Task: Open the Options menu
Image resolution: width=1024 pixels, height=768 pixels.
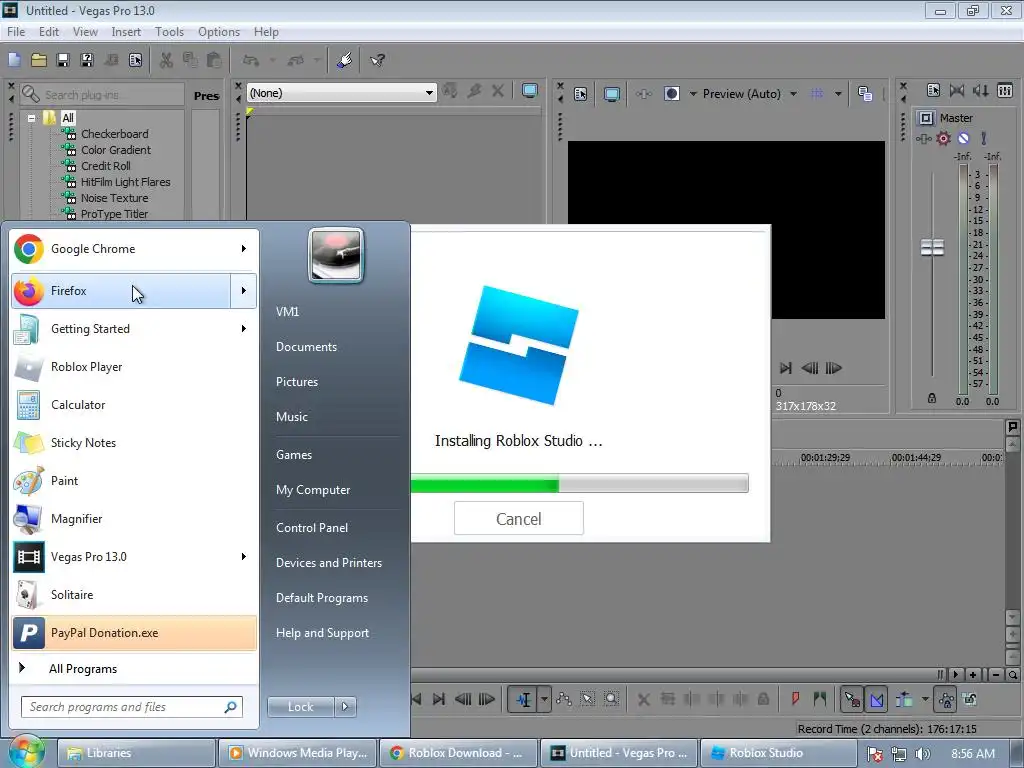Action: [x=219, y=31]
